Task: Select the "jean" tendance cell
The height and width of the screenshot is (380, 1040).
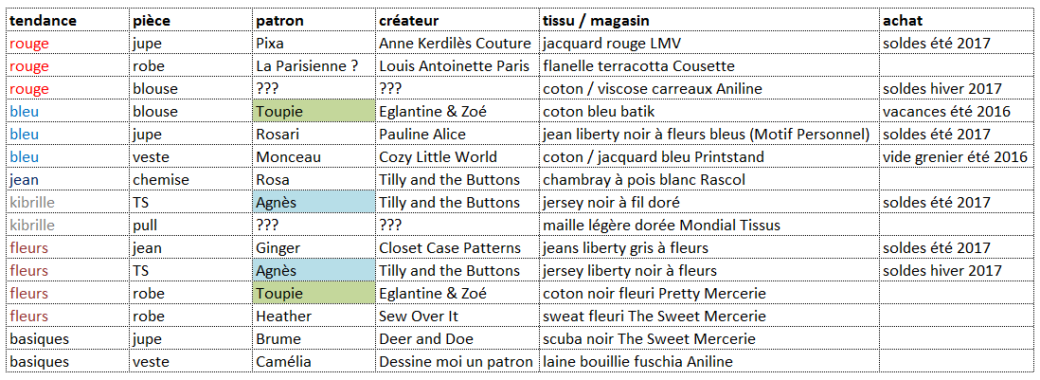Action: click(x=68, y=179)
